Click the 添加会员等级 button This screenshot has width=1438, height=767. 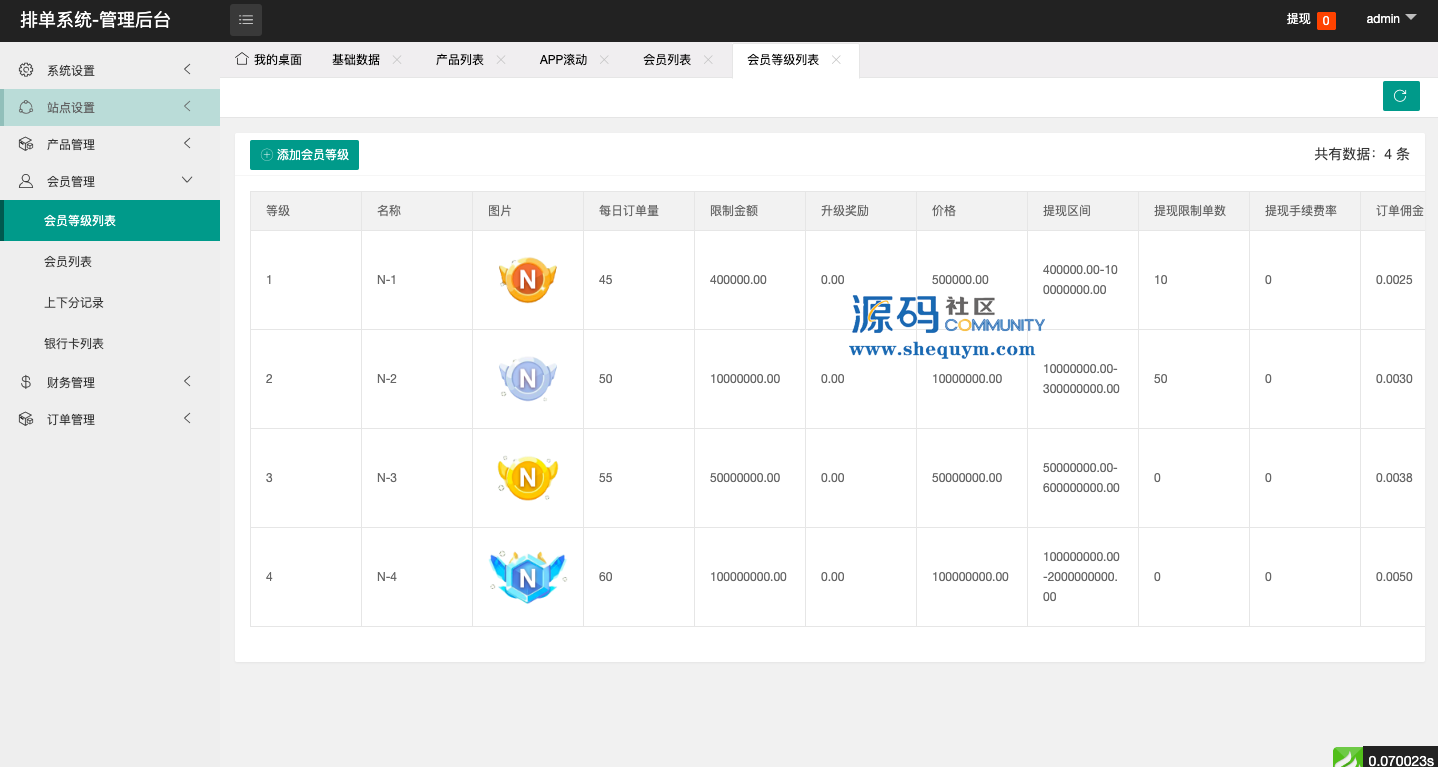[304, 155]
